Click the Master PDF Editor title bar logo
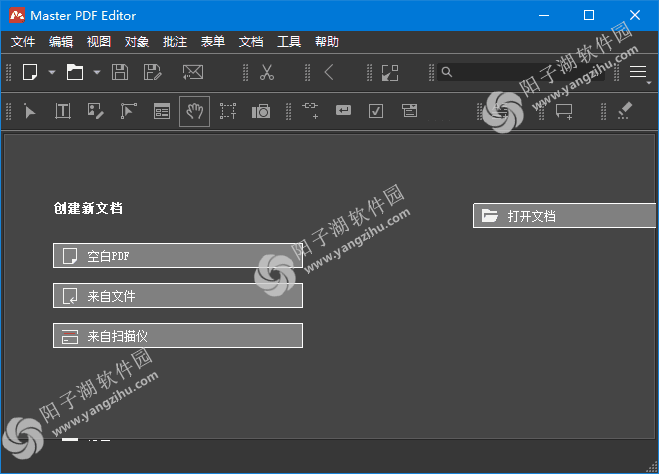Image resolution: width=659 pixels, height=474 pixels. [x=17, y=16]
